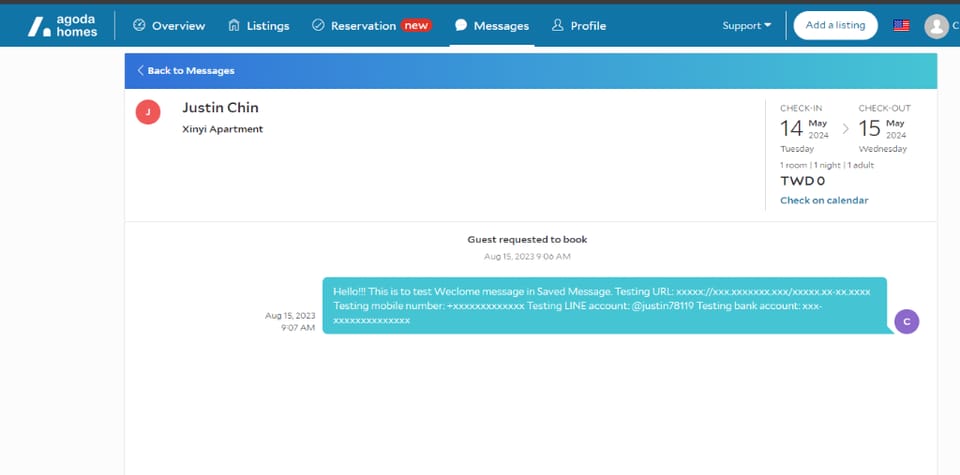Screen dimensions: 960x475
Task: Click the check-out date 15 May
Action: click(x=882, y=129)
